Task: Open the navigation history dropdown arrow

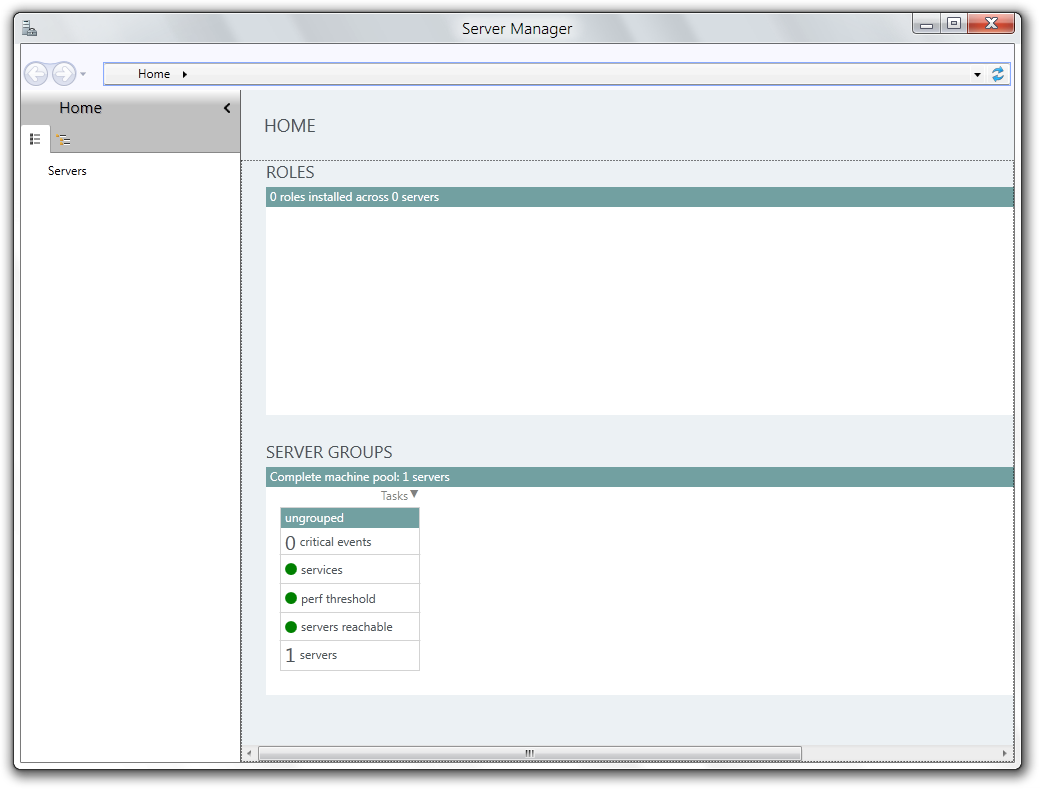Action: tap(83, 74)
